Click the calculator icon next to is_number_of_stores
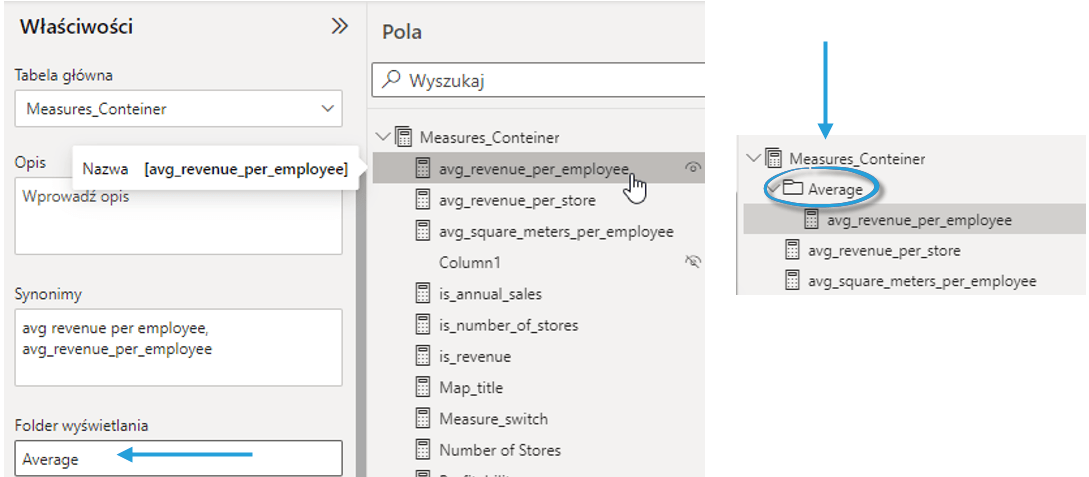The height and width of the screenshot is (477, 1089). (423, 325)
